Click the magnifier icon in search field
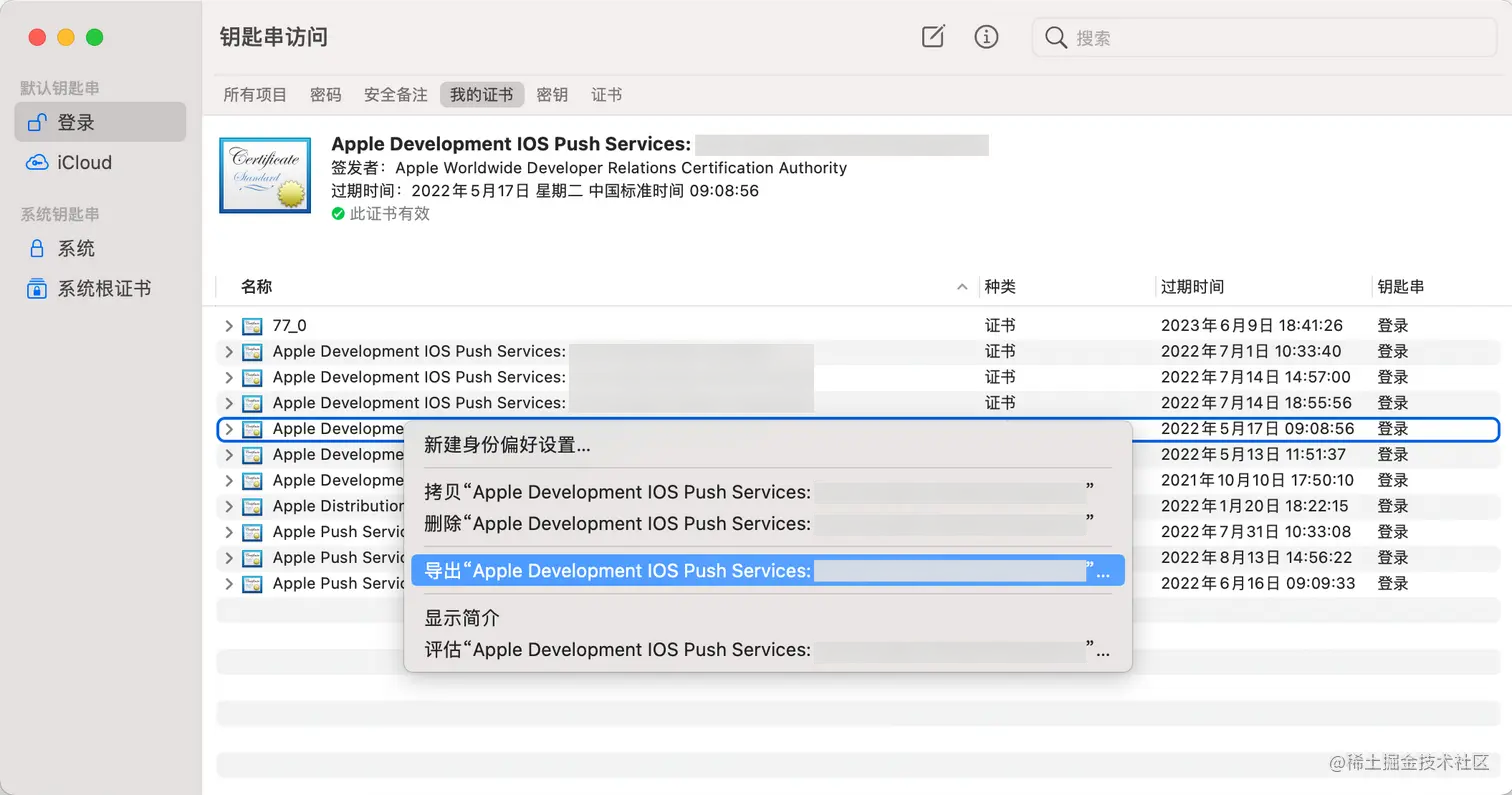Image resolution: width=1512 pixels, height=795 pixels. coord(1055,38)
